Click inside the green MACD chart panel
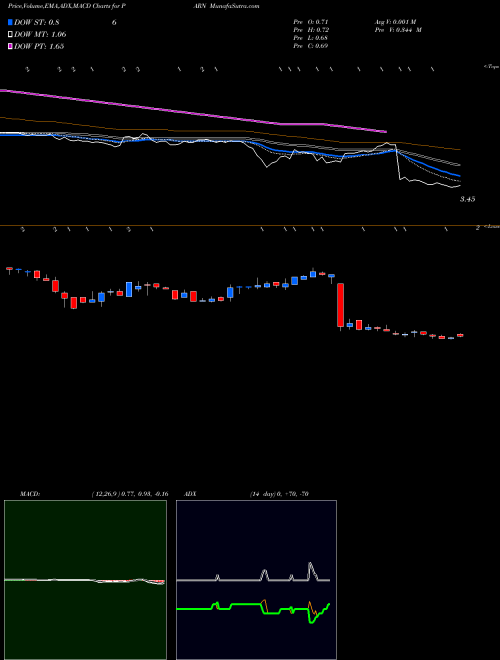 [x=85, y=580]
